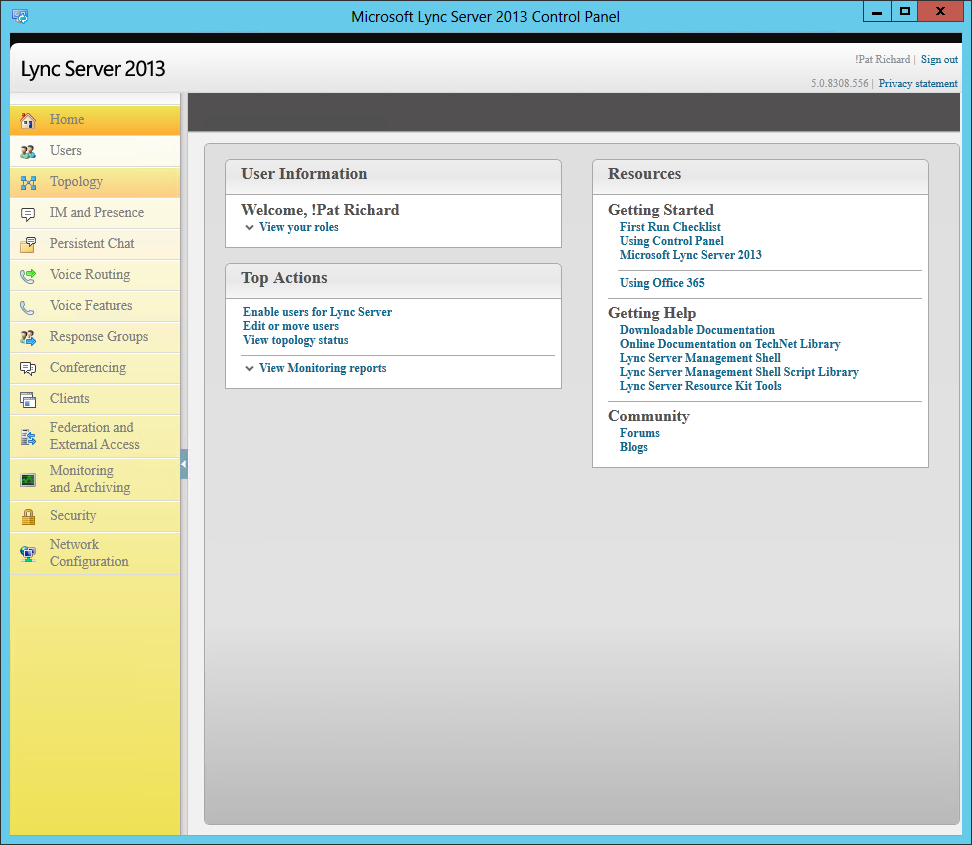Viewport: 972px width, 845px height.
Task: Expand the View Monitoring reports chevron
Action: pyautogui.click(x=249, y=368)
